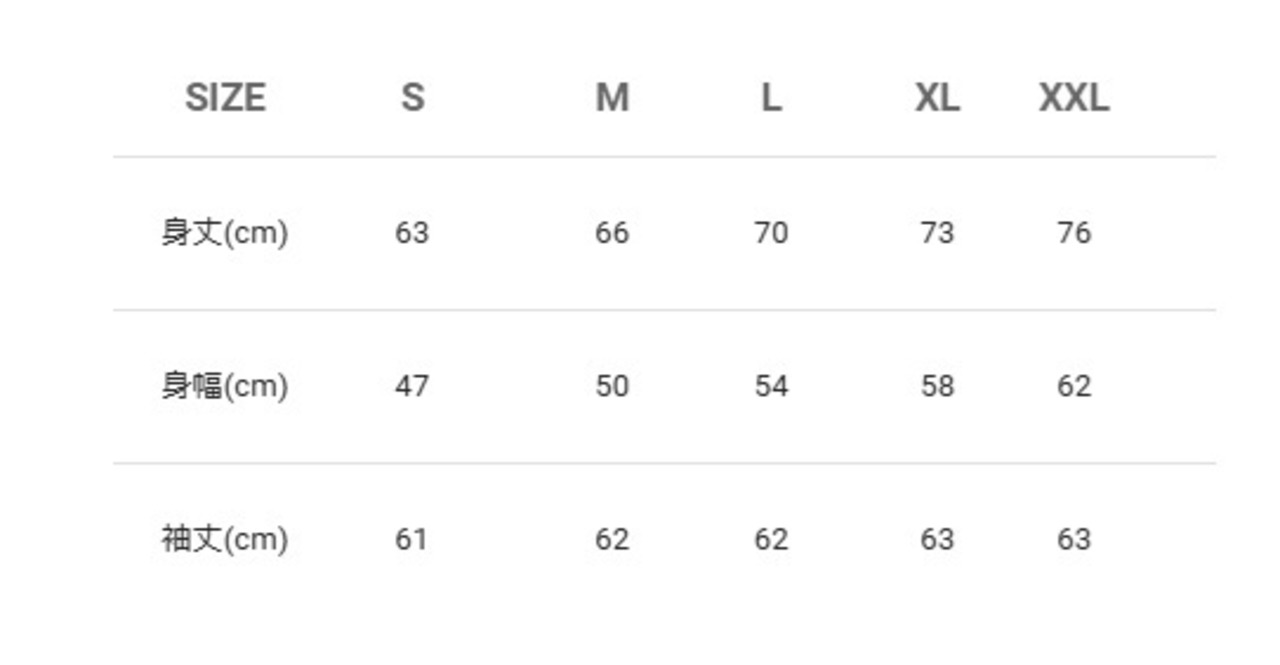The height and width of the screenshot is (665, 1280).
Task: Click the L body width value 54
Action: (x=771, y=386)
